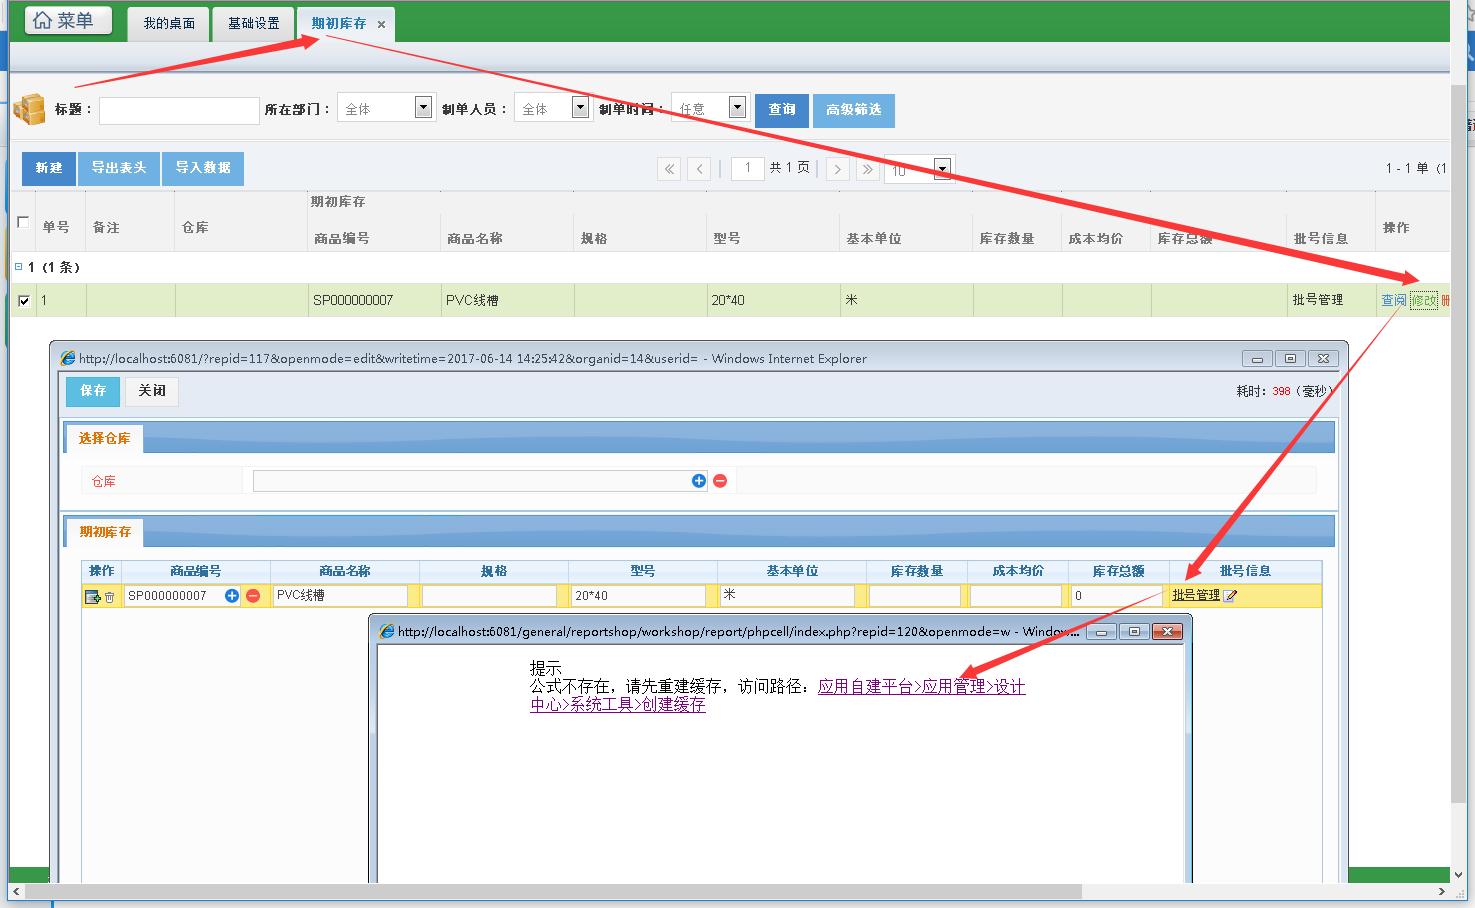The width and height of the screenshot is (1475, 908).
Task: Select the 期初库存 section tab in edit window
Action: pyautogui.click(x=105, y=532)
